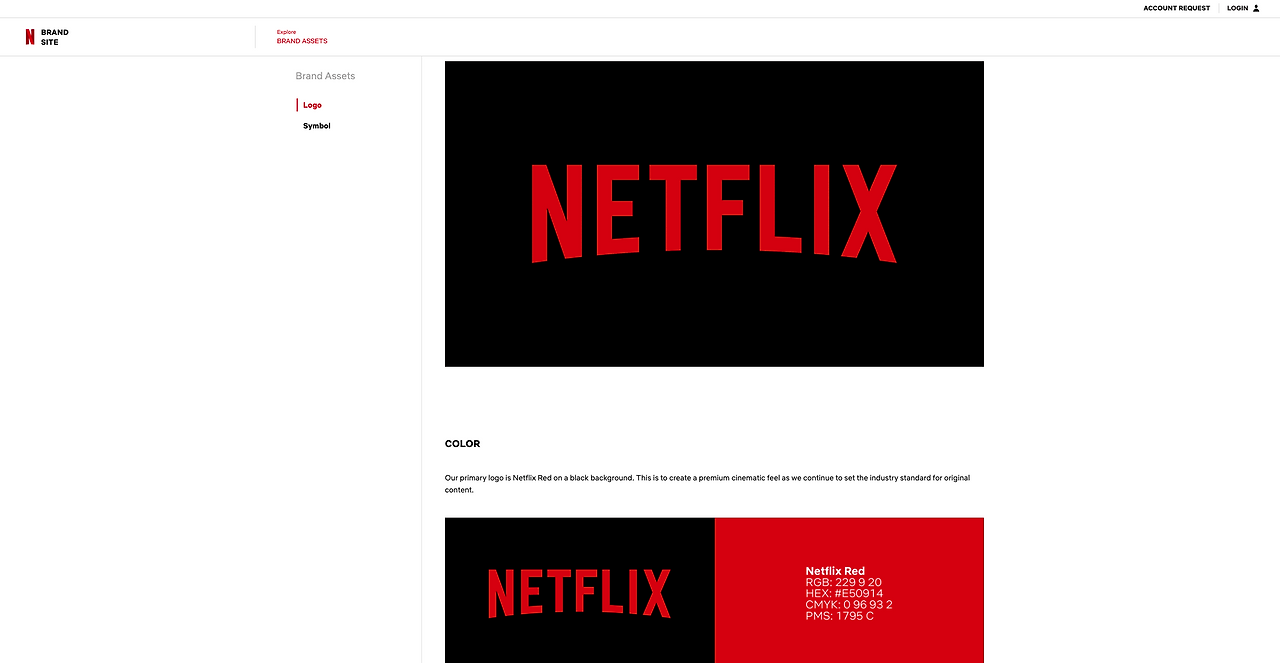Click the Brand Assets sidebar heading

(325, 76)
